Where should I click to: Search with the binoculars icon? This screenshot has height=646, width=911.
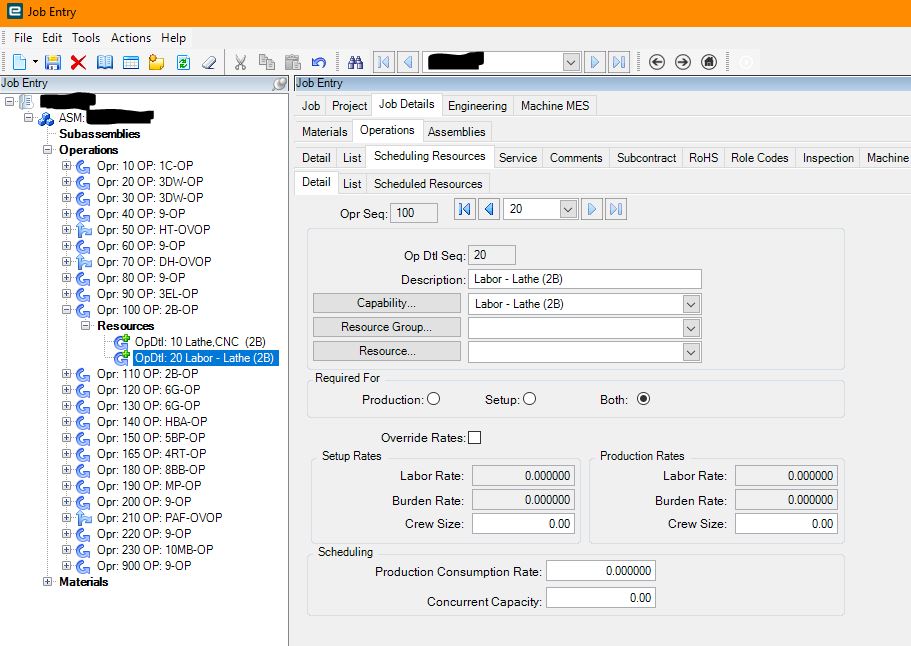pos(355,62)
